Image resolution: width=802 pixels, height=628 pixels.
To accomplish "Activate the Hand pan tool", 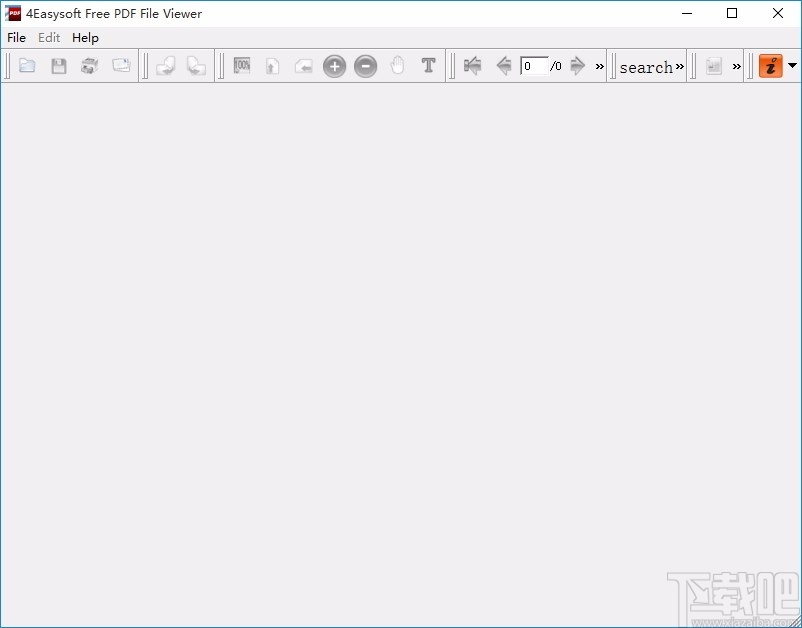I will (397, 66).
